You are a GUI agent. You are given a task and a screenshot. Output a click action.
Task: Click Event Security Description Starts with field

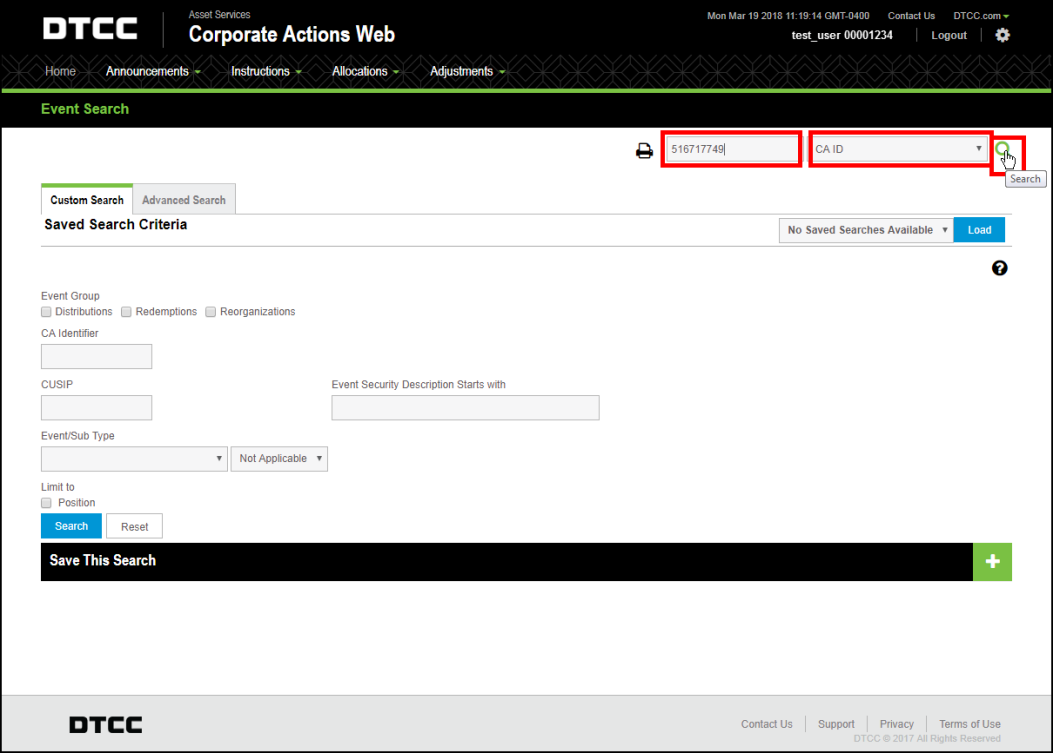(465, 408)
